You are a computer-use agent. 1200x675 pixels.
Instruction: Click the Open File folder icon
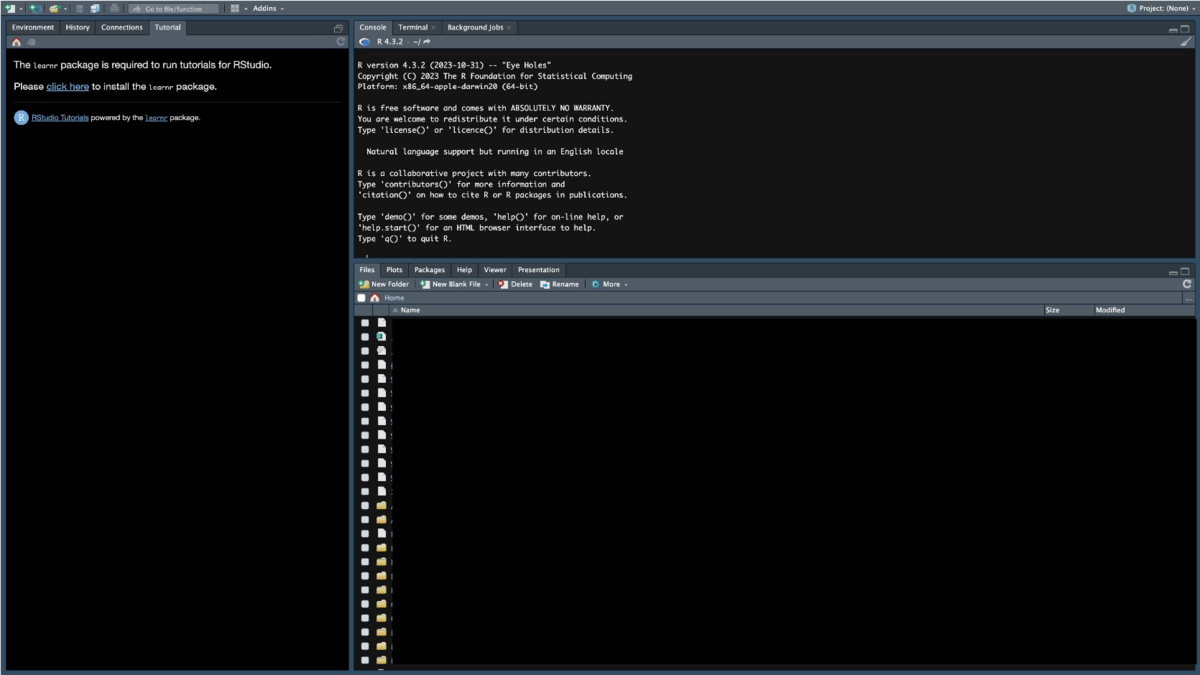coord(54,8)
